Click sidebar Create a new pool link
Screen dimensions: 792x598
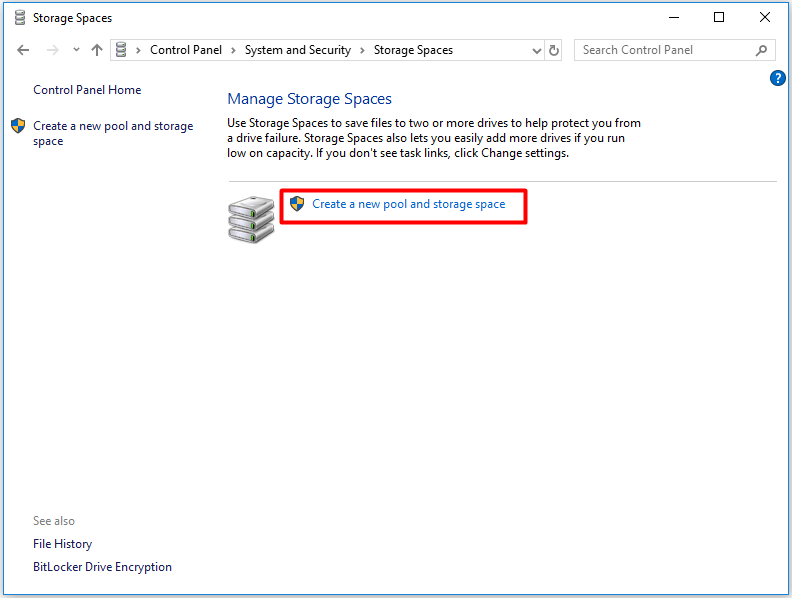pyautogui.click(x=113, y=133)
